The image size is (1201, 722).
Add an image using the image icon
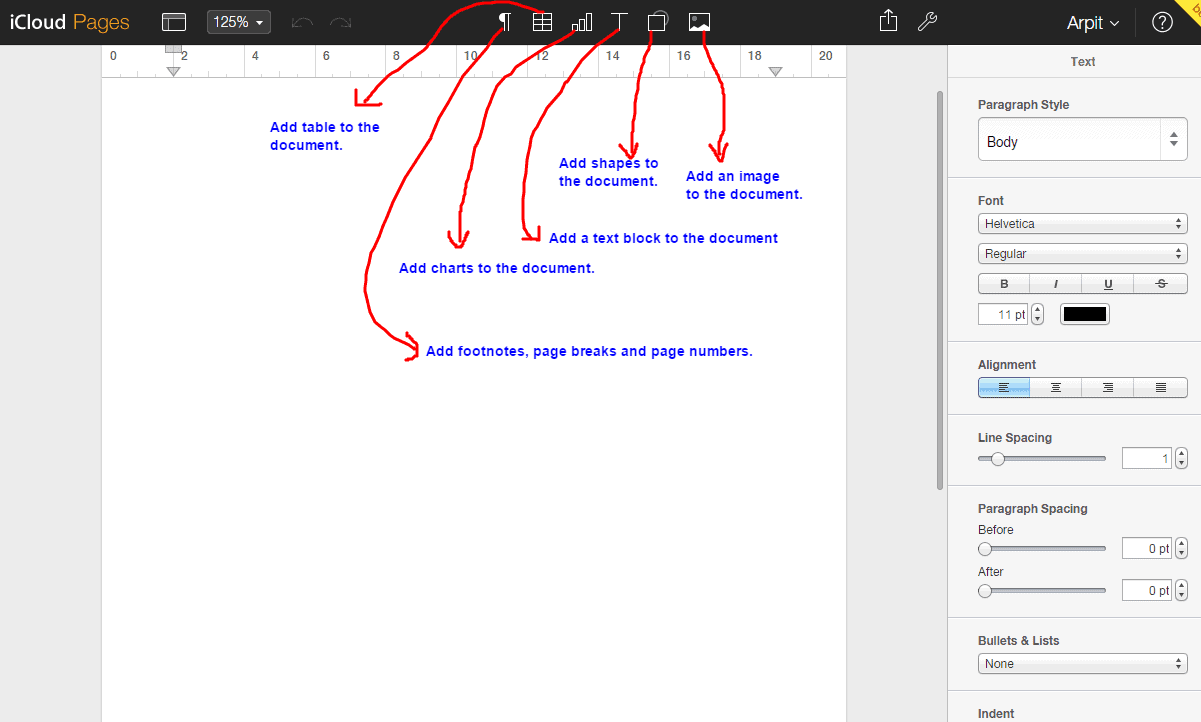pyautogui.click(x=698, y=21)
